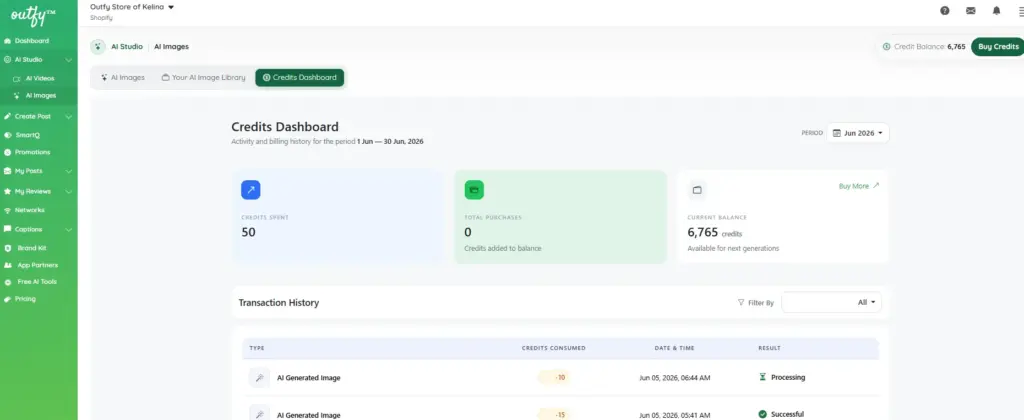Switch to Your AI Image Library tab
Screen dimensions: 1024x420
[204, 77]
